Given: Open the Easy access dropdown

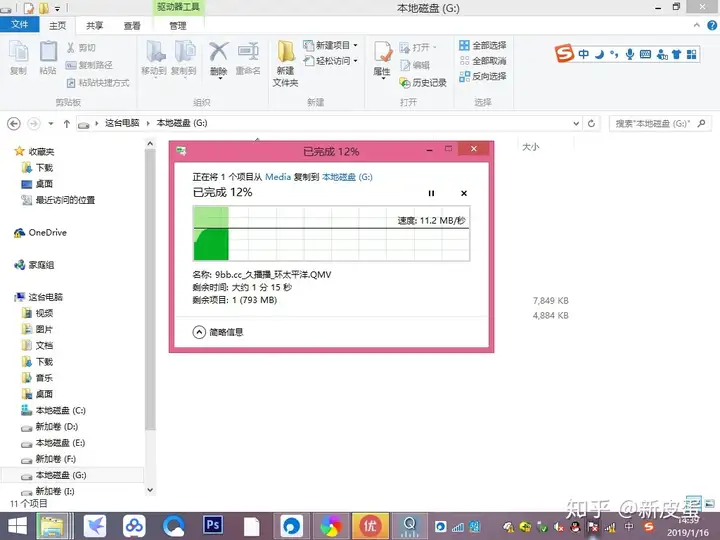Looking at the screenshot, I should pos(330,61).
